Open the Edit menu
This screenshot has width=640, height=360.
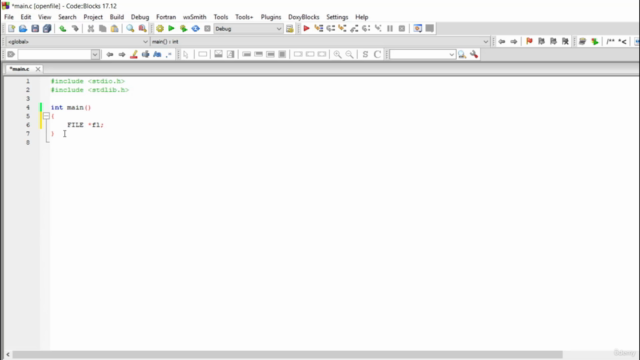pos(26,17)
